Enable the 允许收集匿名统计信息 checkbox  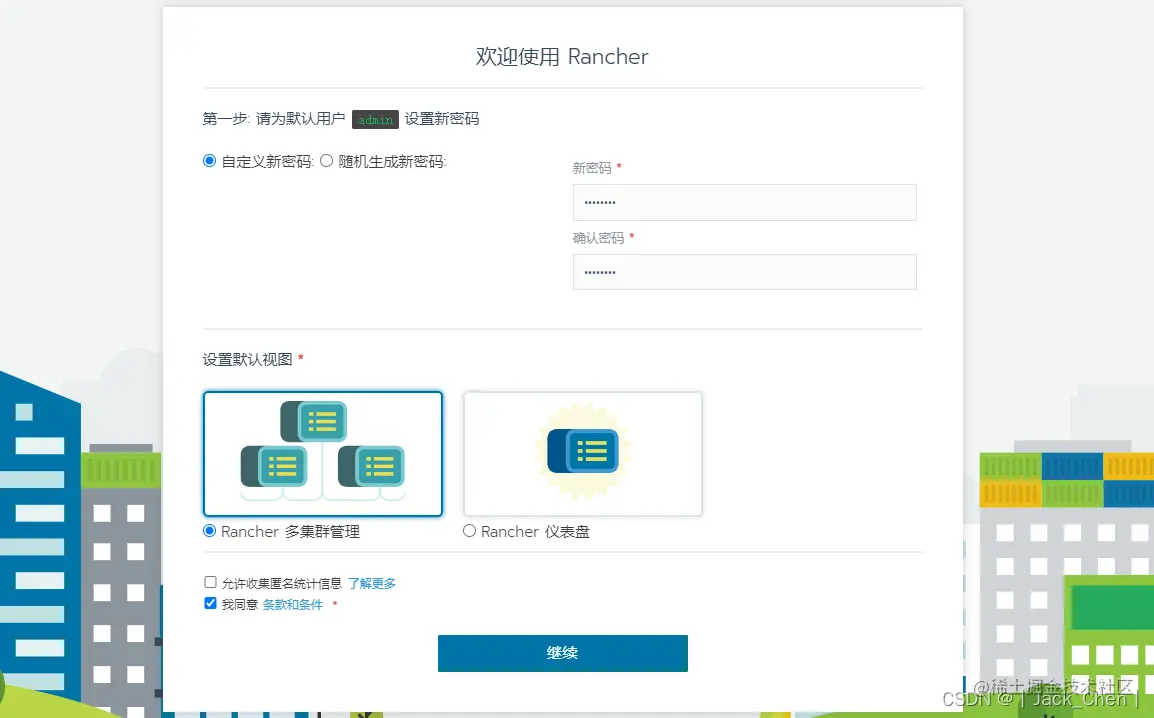[210, 581]
